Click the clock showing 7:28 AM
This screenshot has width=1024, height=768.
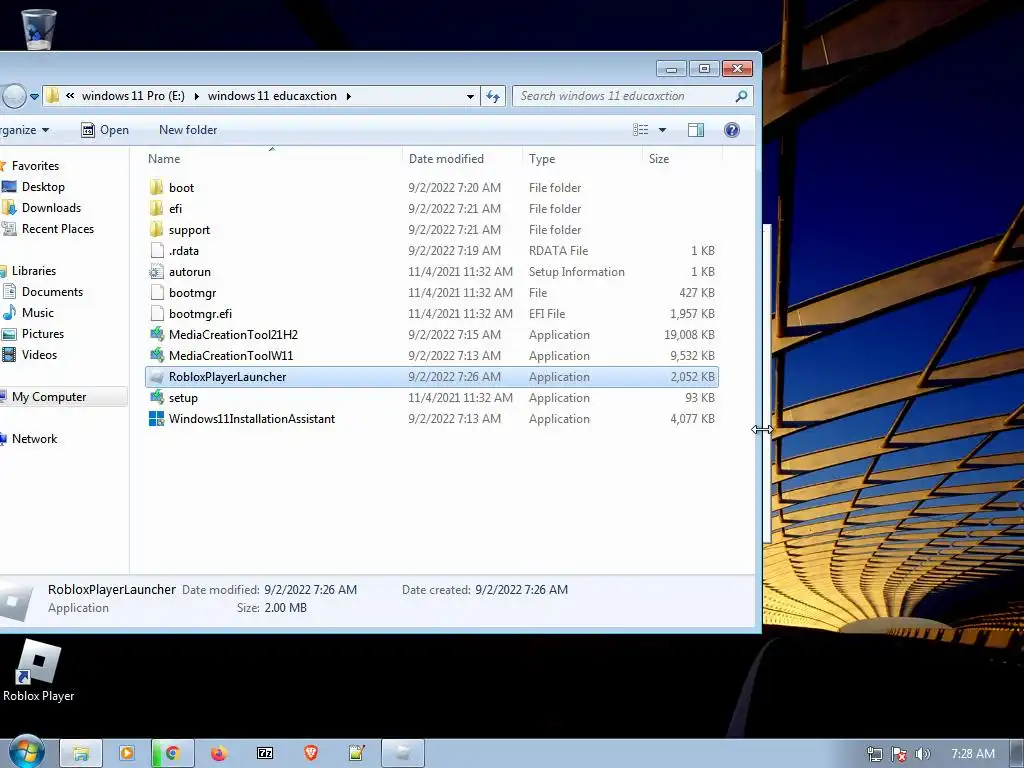point(972,754)
